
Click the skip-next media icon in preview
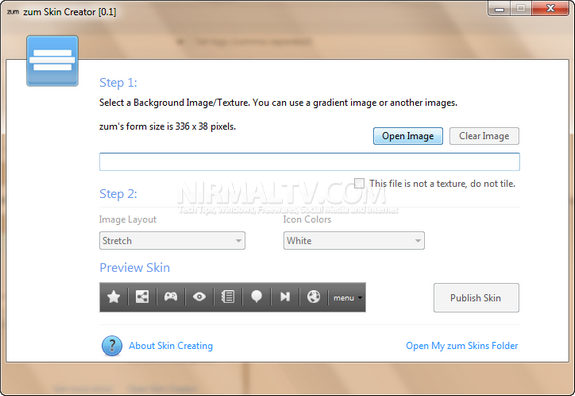pos(285,297)
